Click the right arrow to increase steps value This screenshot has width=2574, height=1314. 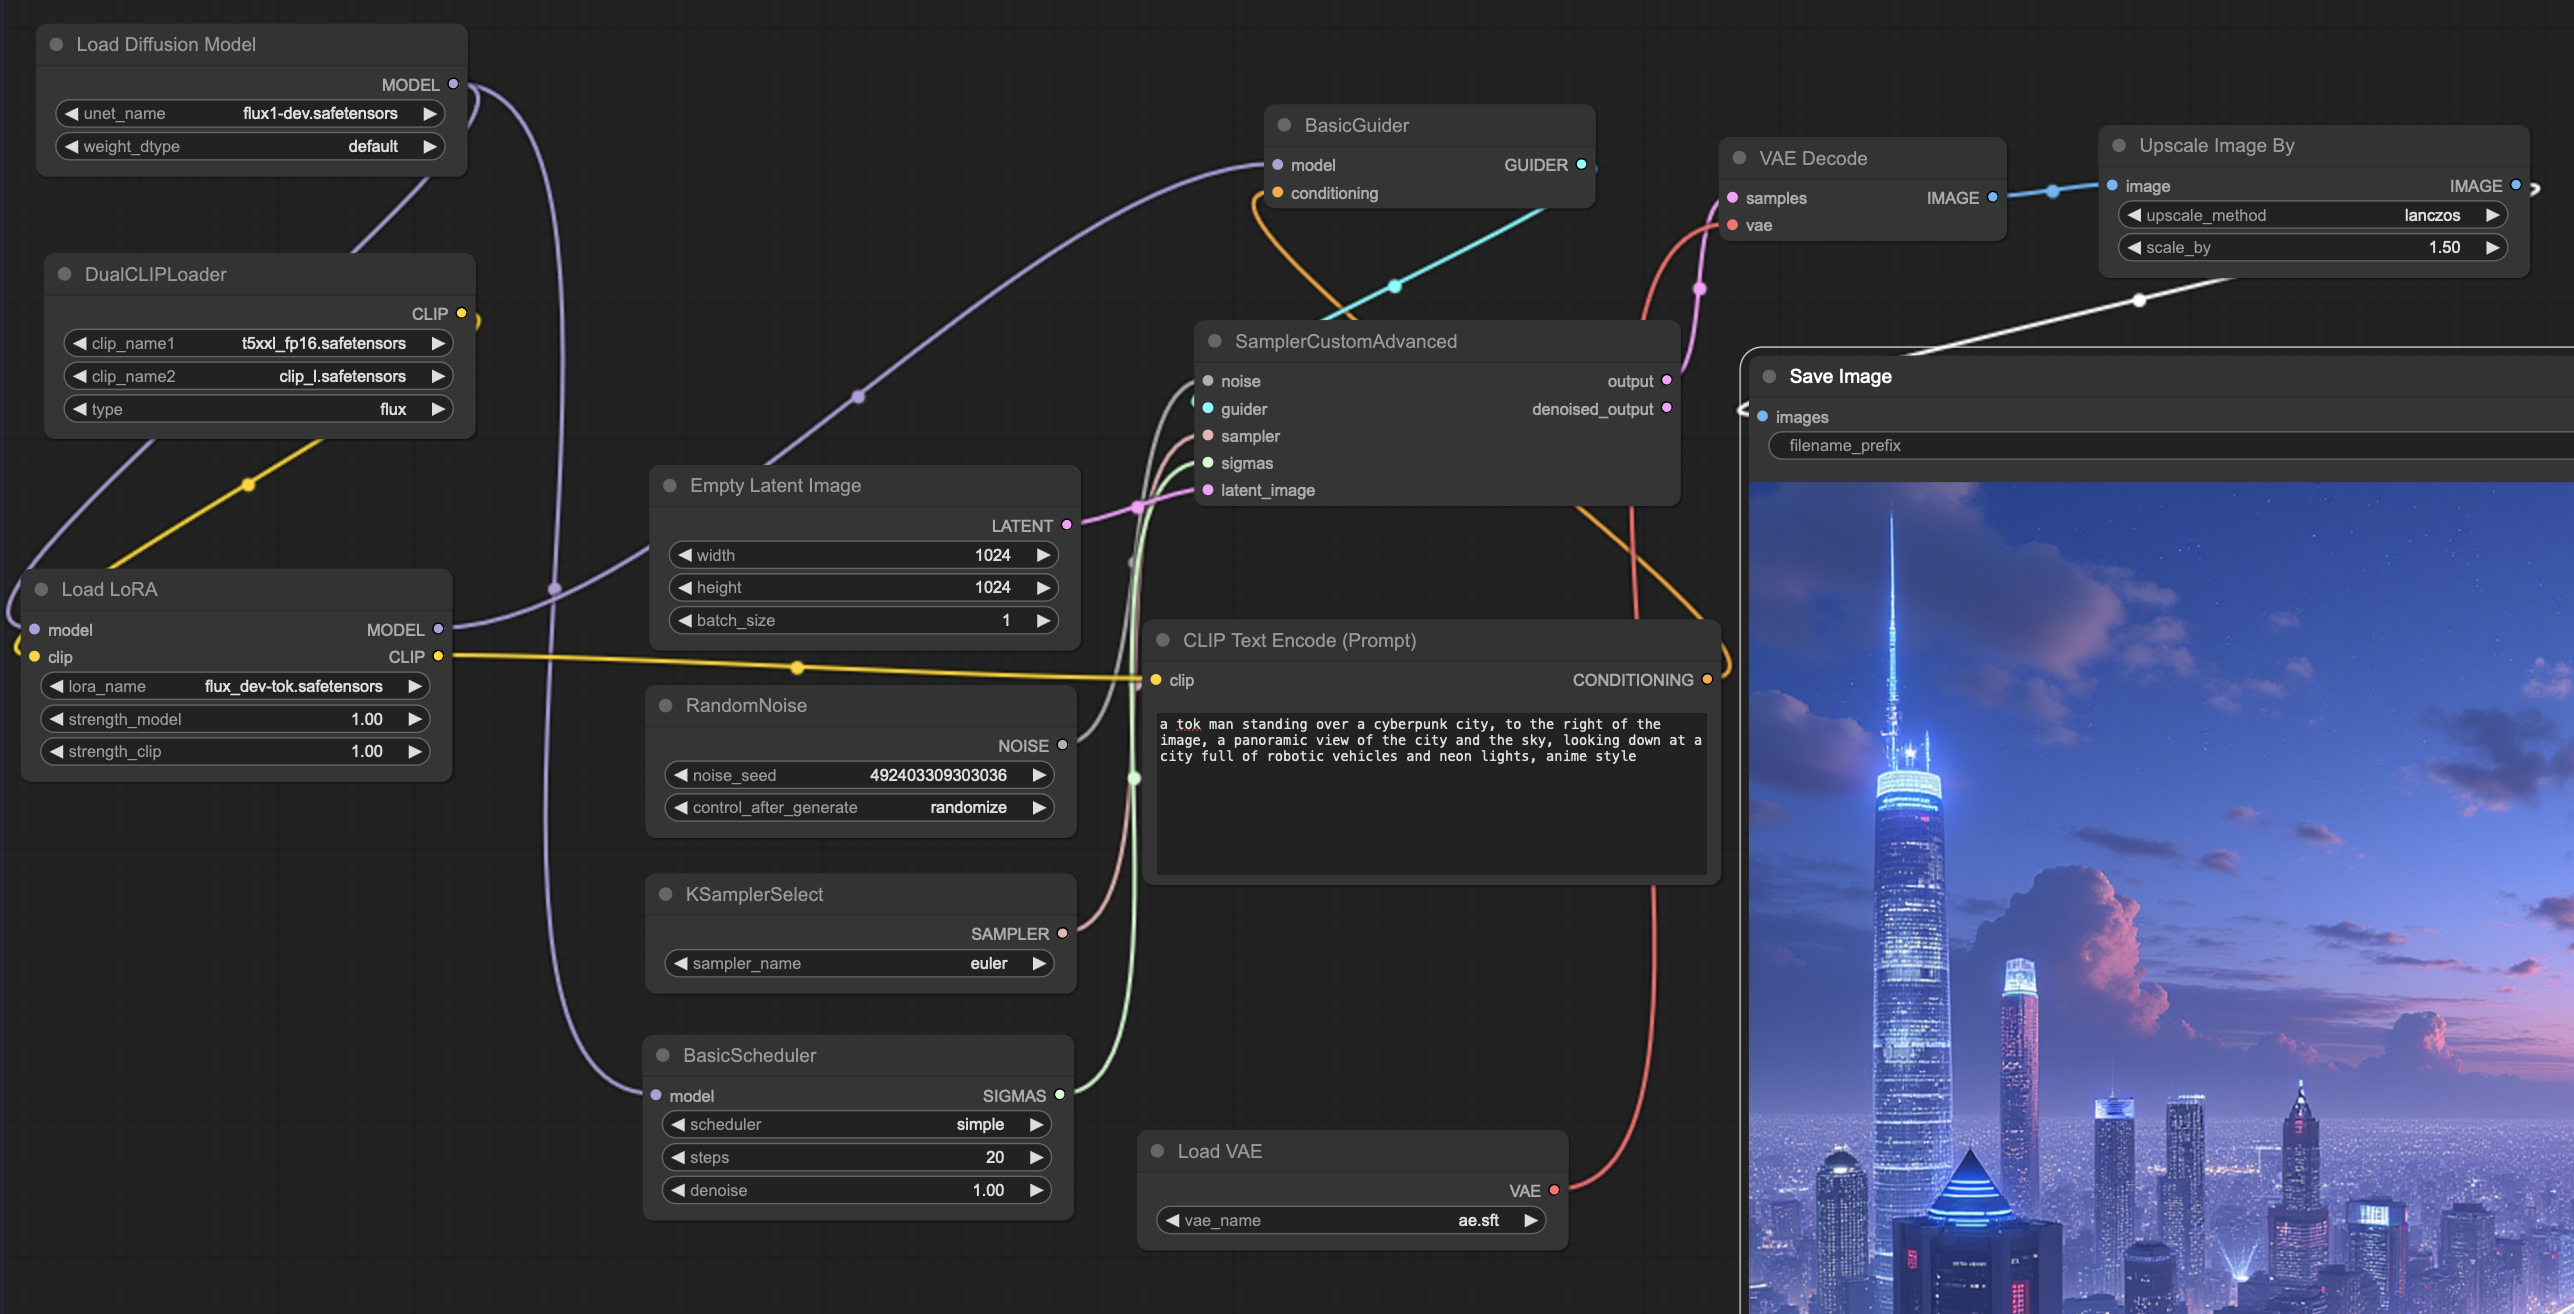coord(1037,1157)
